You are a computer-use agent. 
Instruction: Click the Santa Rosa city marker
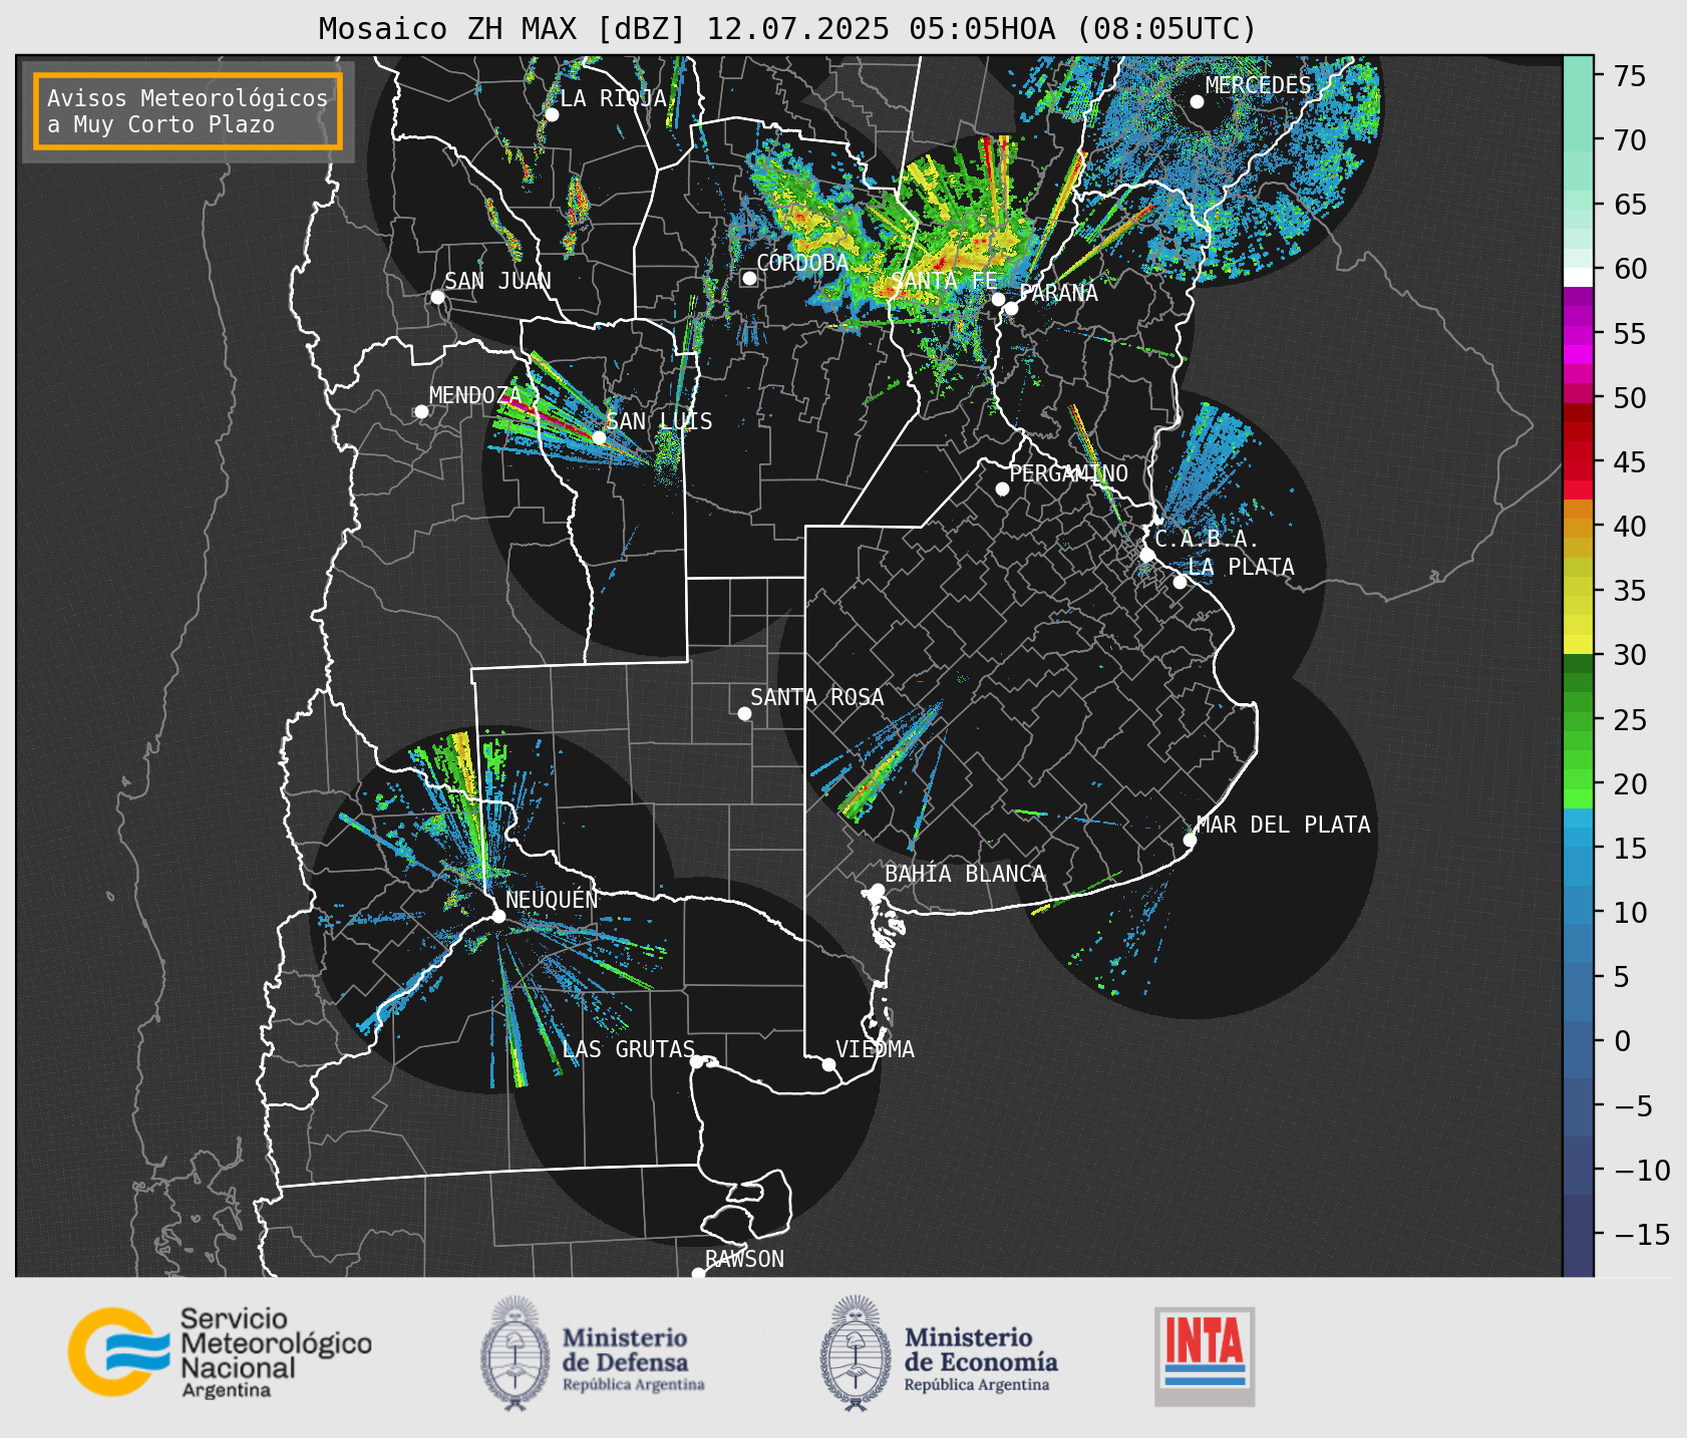(x=744, y=713)
